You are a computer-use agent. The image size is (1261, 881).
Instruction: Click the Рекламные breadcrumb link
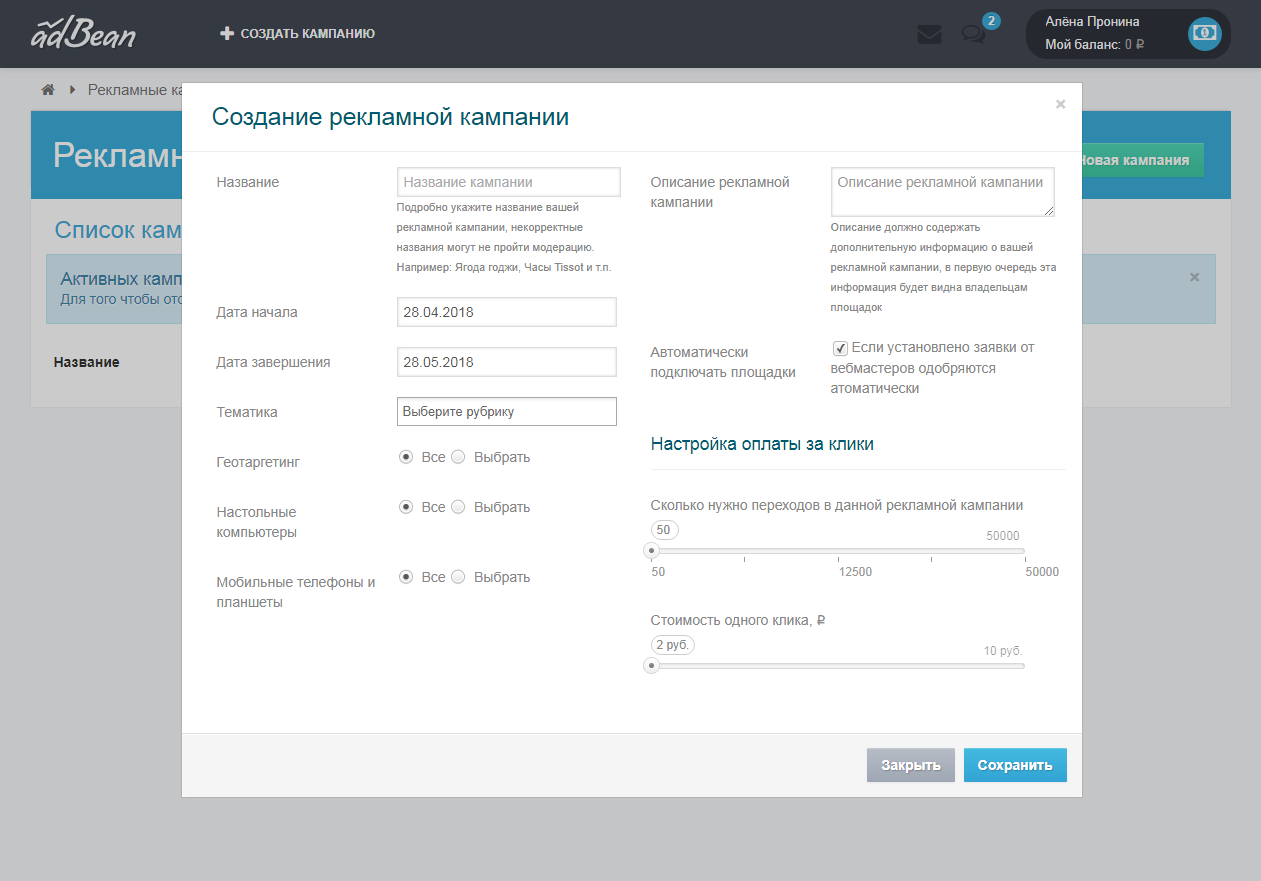(x=135, y=90)
